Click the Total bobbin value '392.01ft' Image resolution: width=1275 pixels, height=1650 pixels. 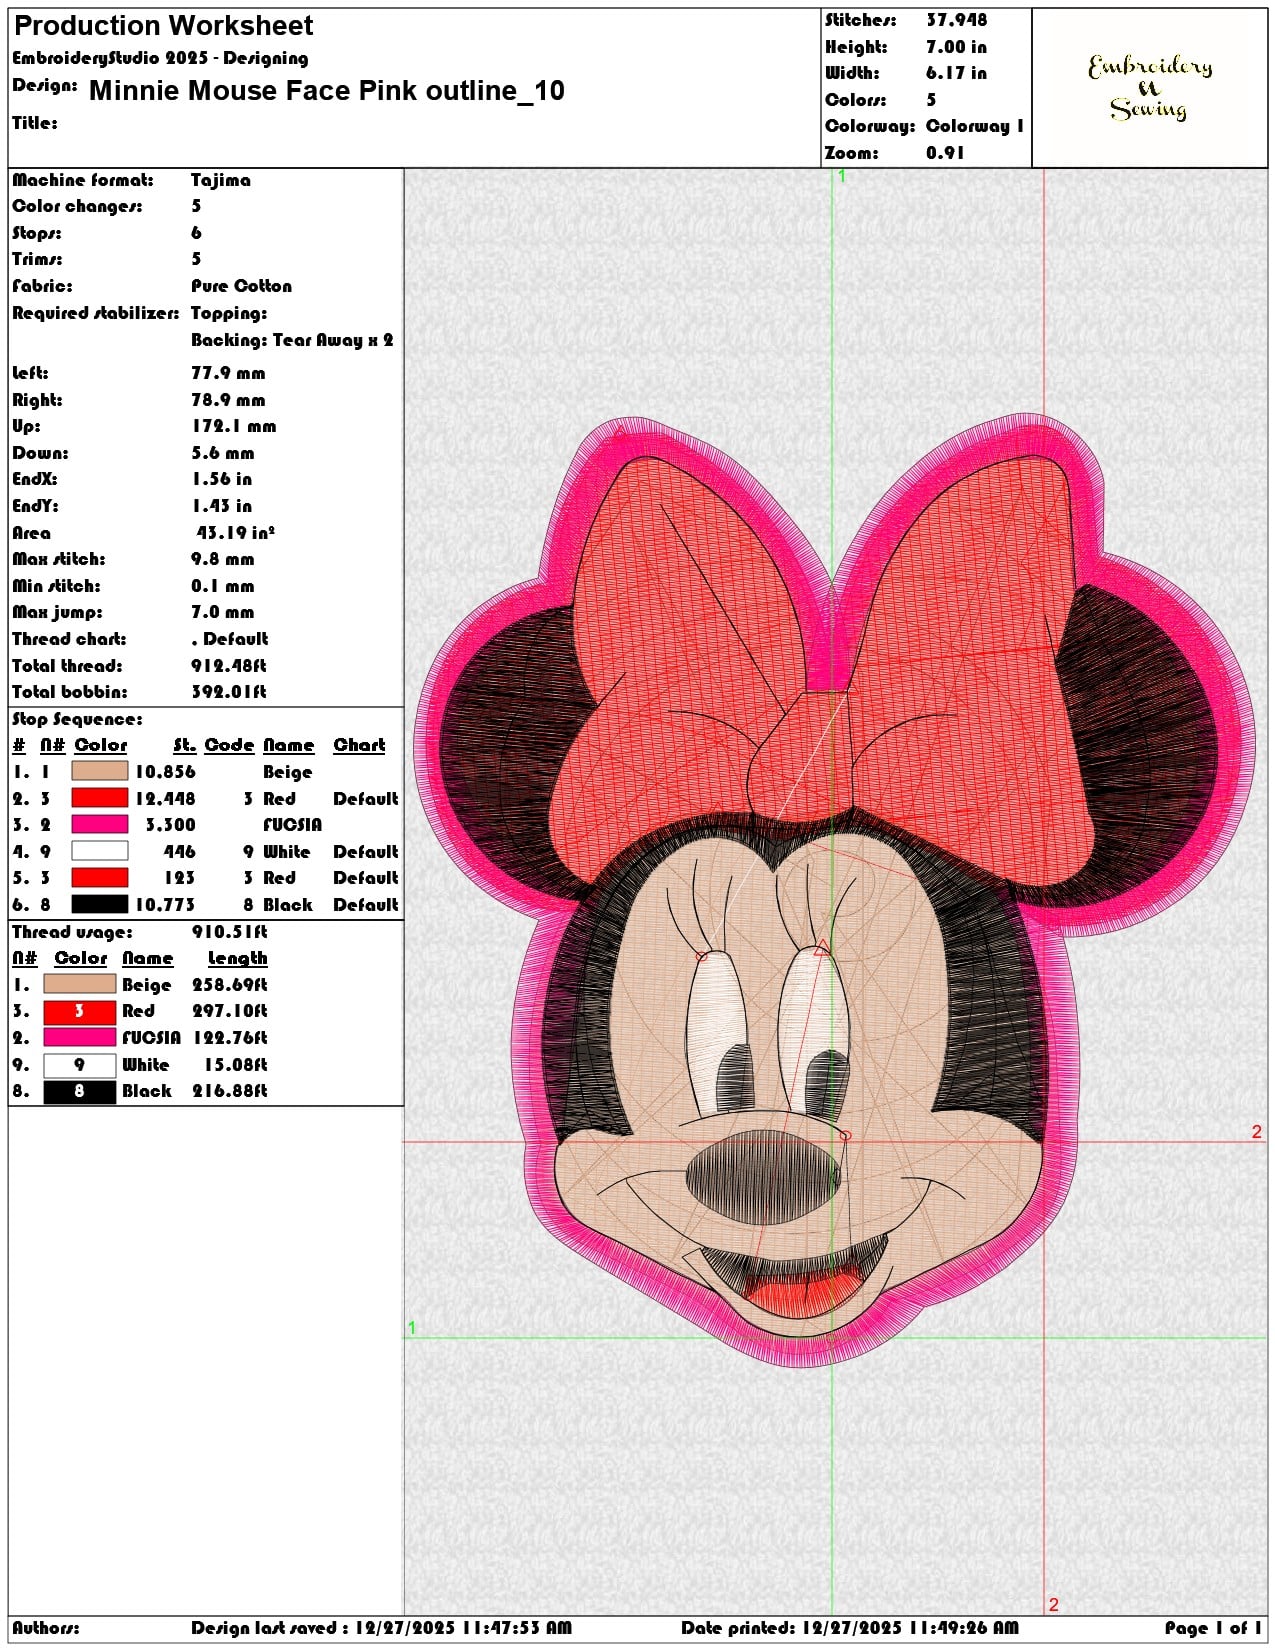click(x=228, y=691)
